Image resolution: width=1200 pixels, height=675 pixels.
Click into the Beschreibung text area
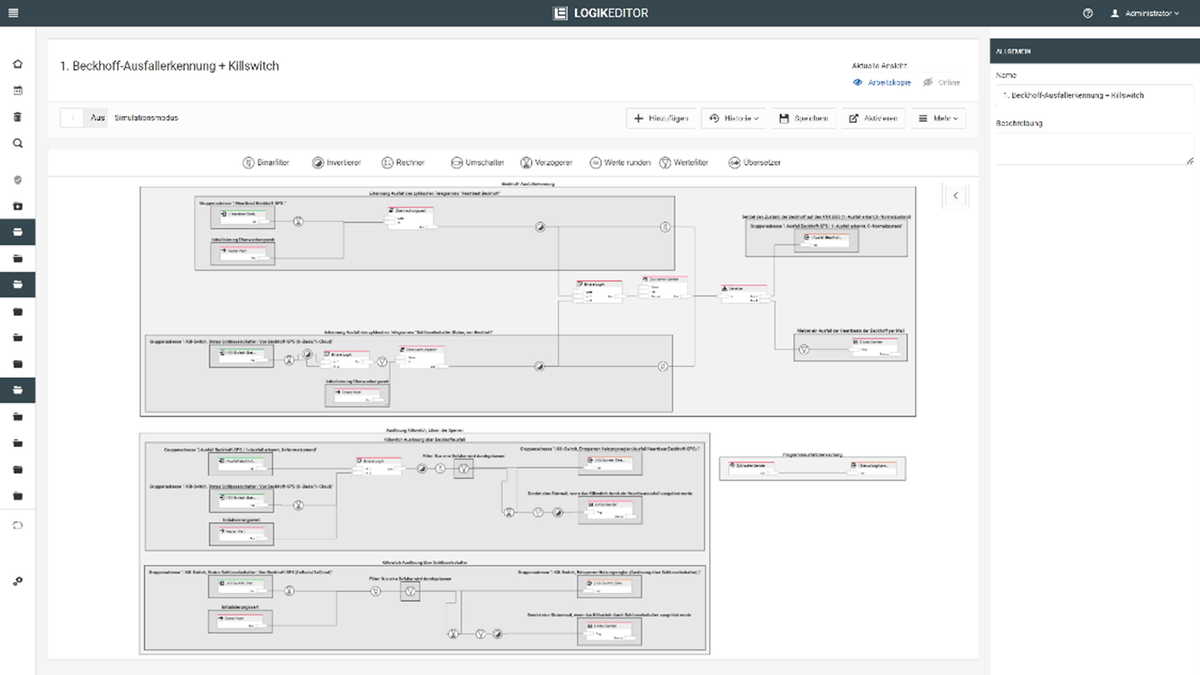pos(1095,149)
